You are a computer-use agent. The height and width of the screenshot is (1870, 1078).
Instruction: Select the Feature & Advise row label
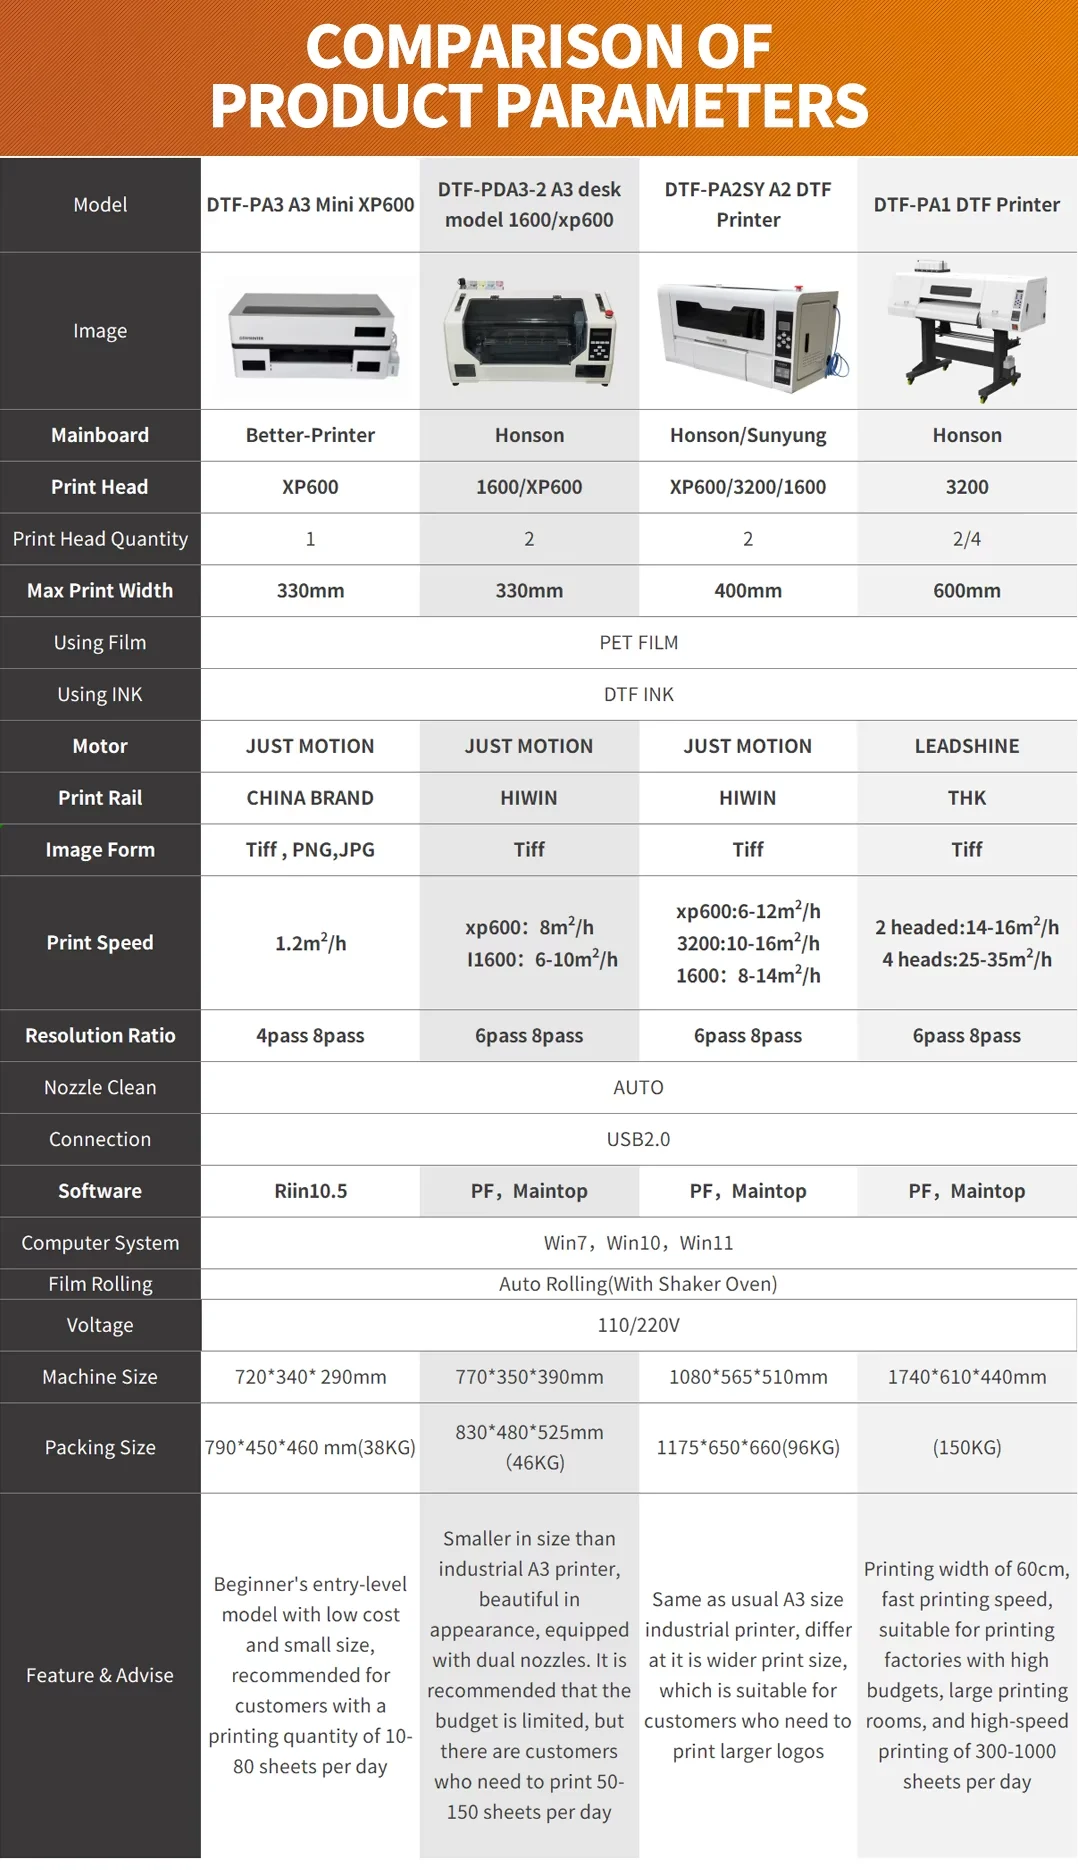[100, 1675]
